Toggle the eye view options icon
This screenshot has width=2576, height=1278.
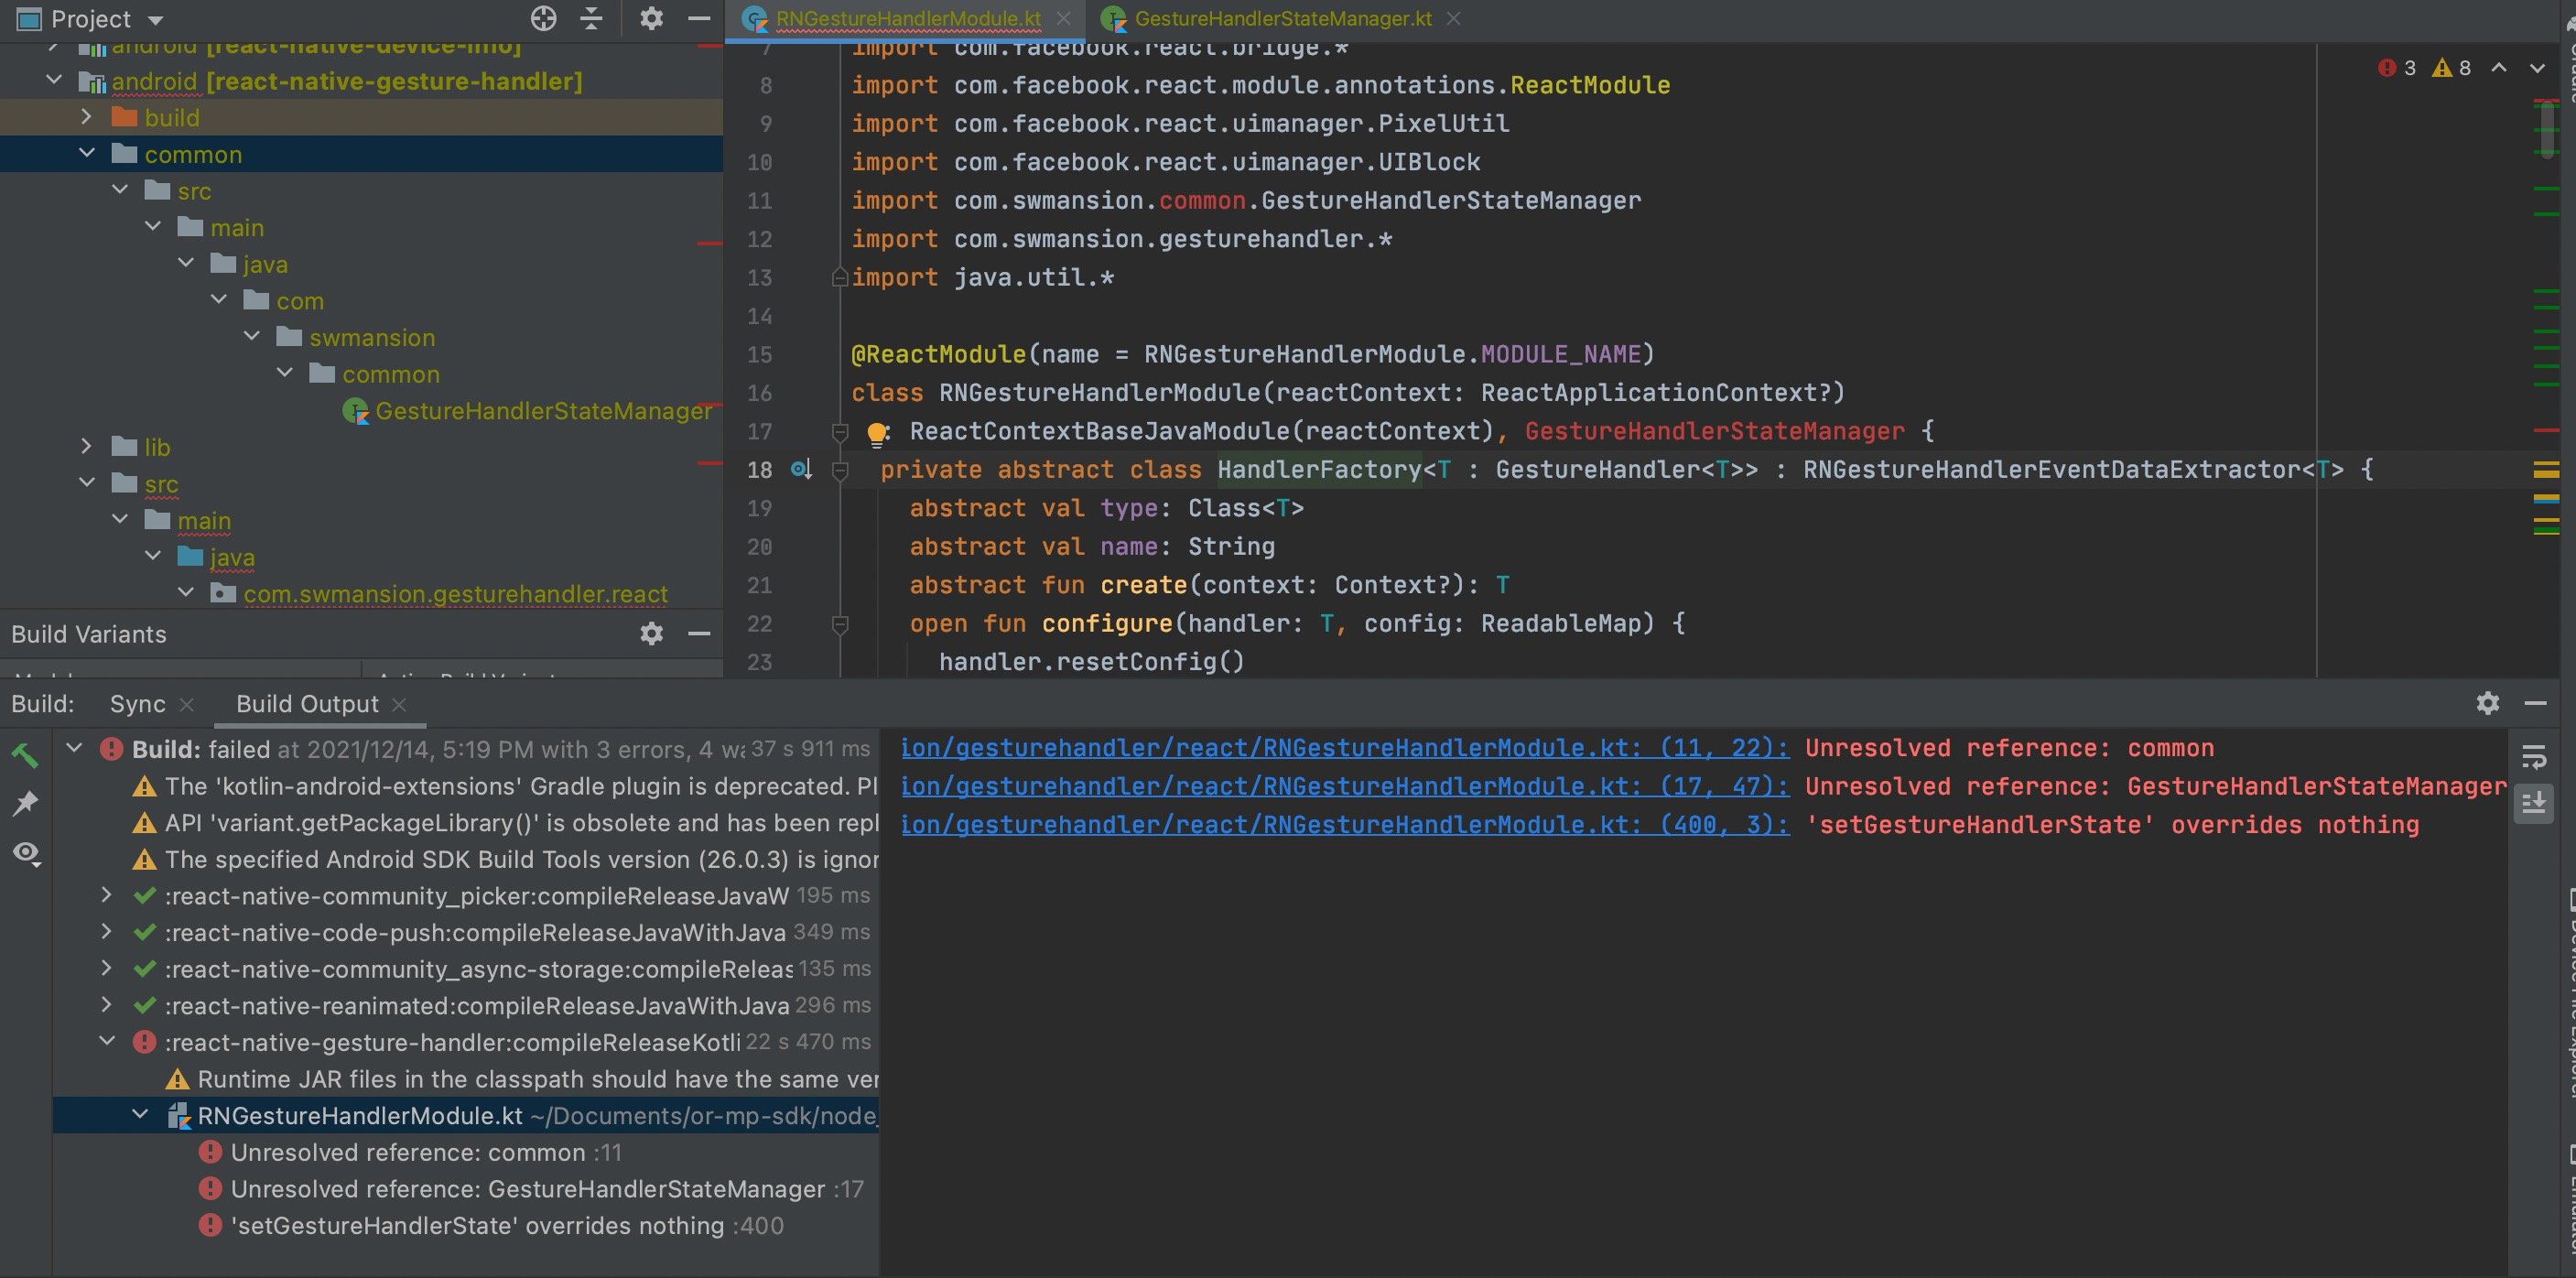(25, 853)
